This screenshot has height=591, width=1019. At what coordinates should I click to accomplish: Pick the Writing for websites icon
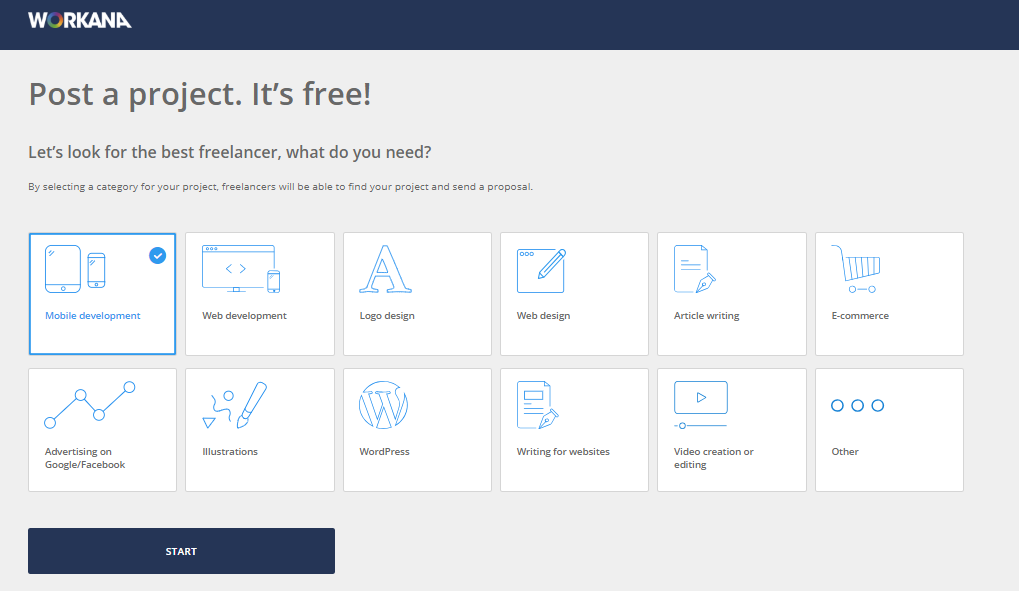coord(537,405)
